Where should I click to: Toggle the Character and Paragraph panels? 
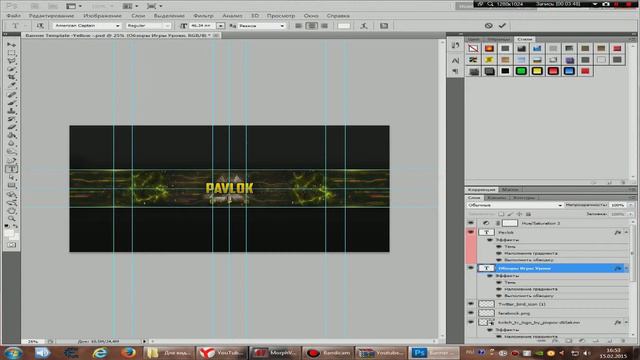(x=384, y=26)
